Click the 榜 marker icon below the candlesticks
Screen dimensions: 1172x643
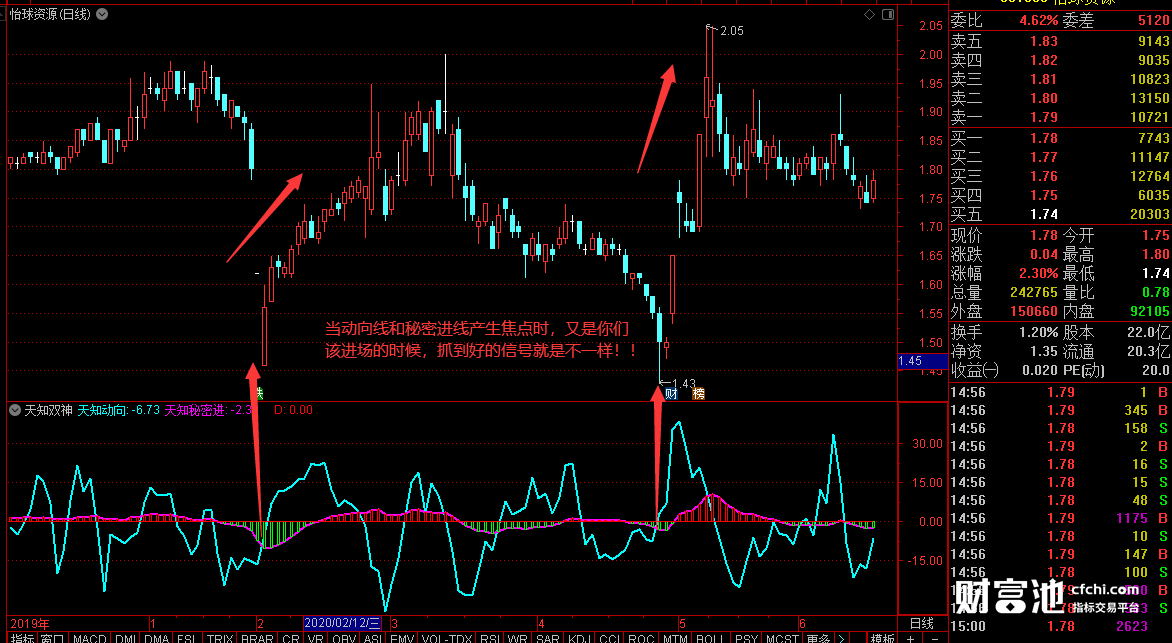[x=698, y=394]
